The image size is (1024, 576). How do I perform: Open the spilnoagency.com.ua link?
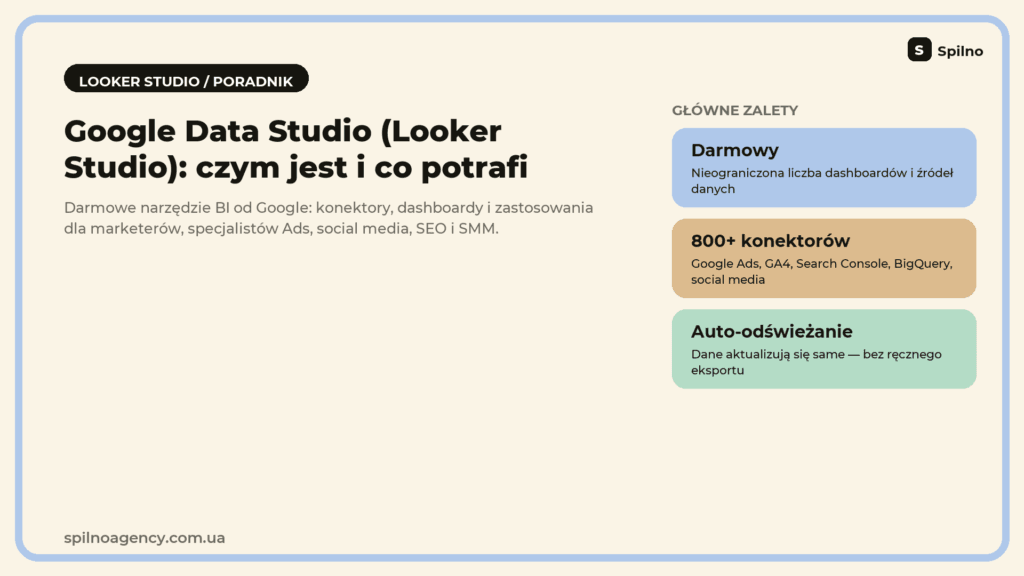(x=144, y=538)
